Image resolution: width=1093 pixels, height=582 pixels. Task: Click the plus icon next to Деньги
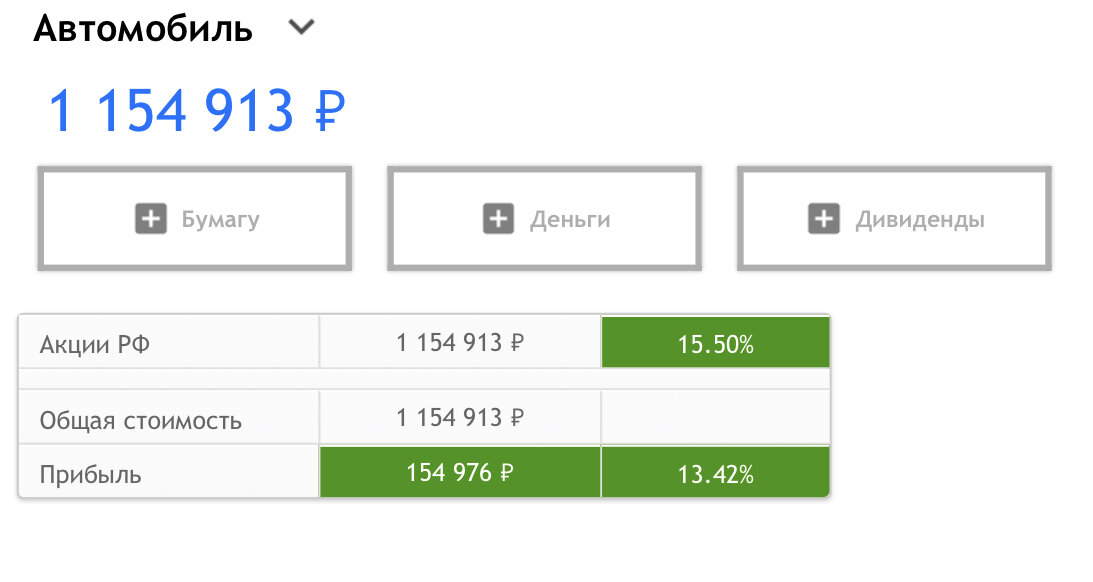(x=498, y=219)
